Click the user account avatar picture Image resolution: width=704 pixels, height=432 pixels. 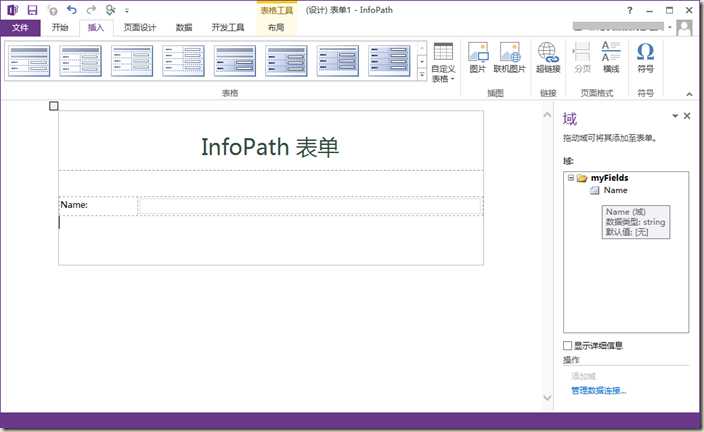coord(684,28)
